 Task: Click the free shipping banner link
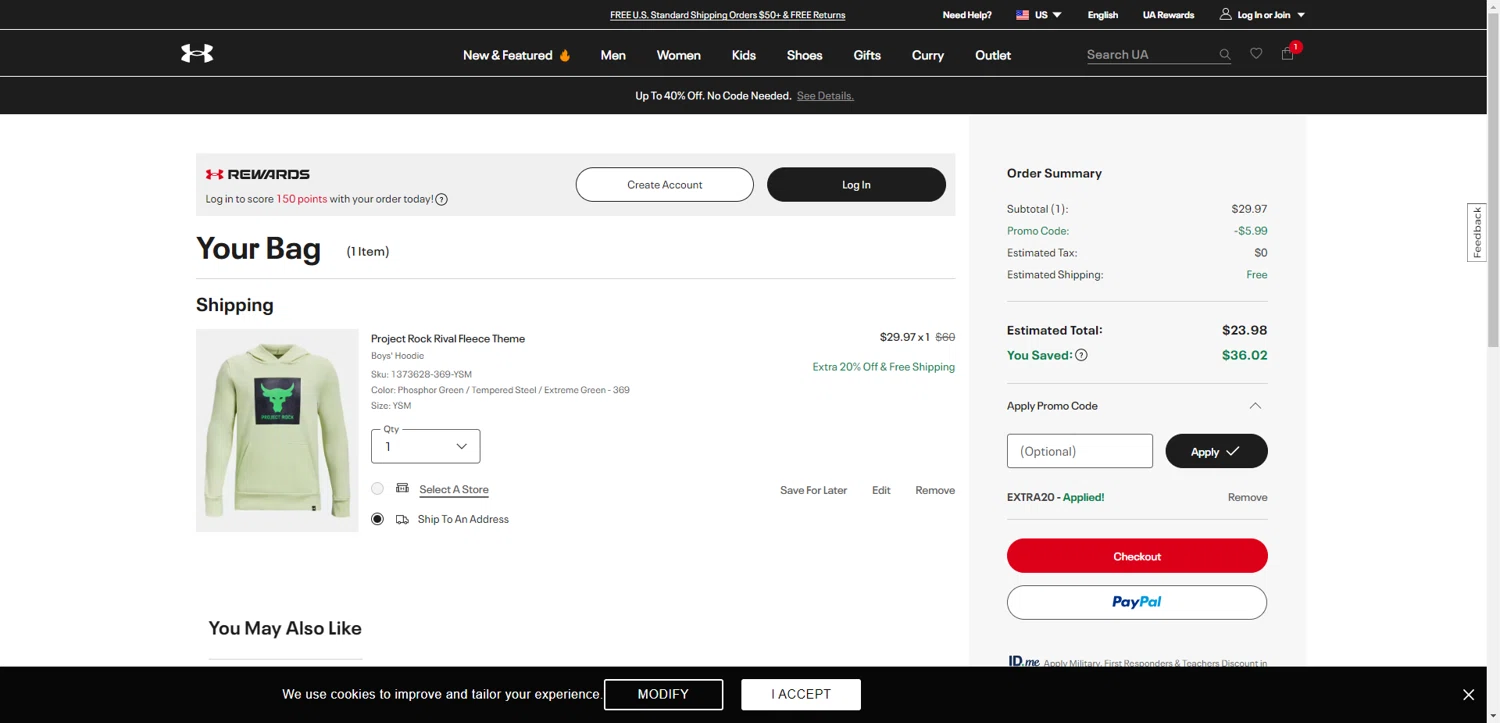pyautogui.click(x=727, y=15)
